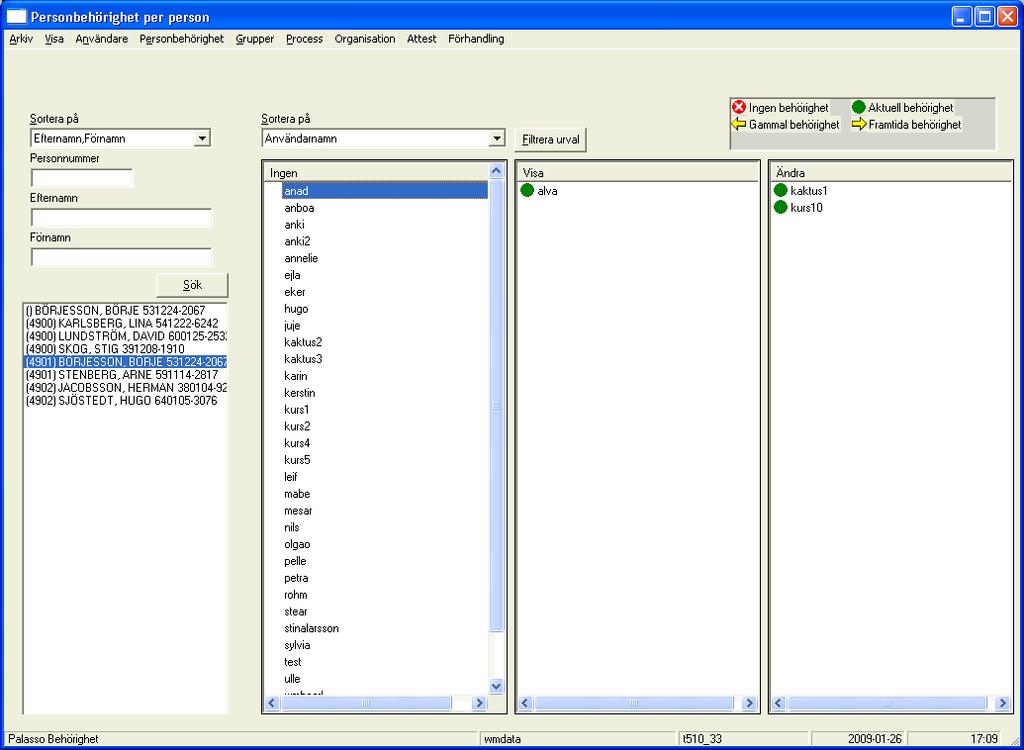The width and height of the screenshot is (1024, 750).
Task: Select user hugo in the Ingen list
Action: (x=296, y=309)
